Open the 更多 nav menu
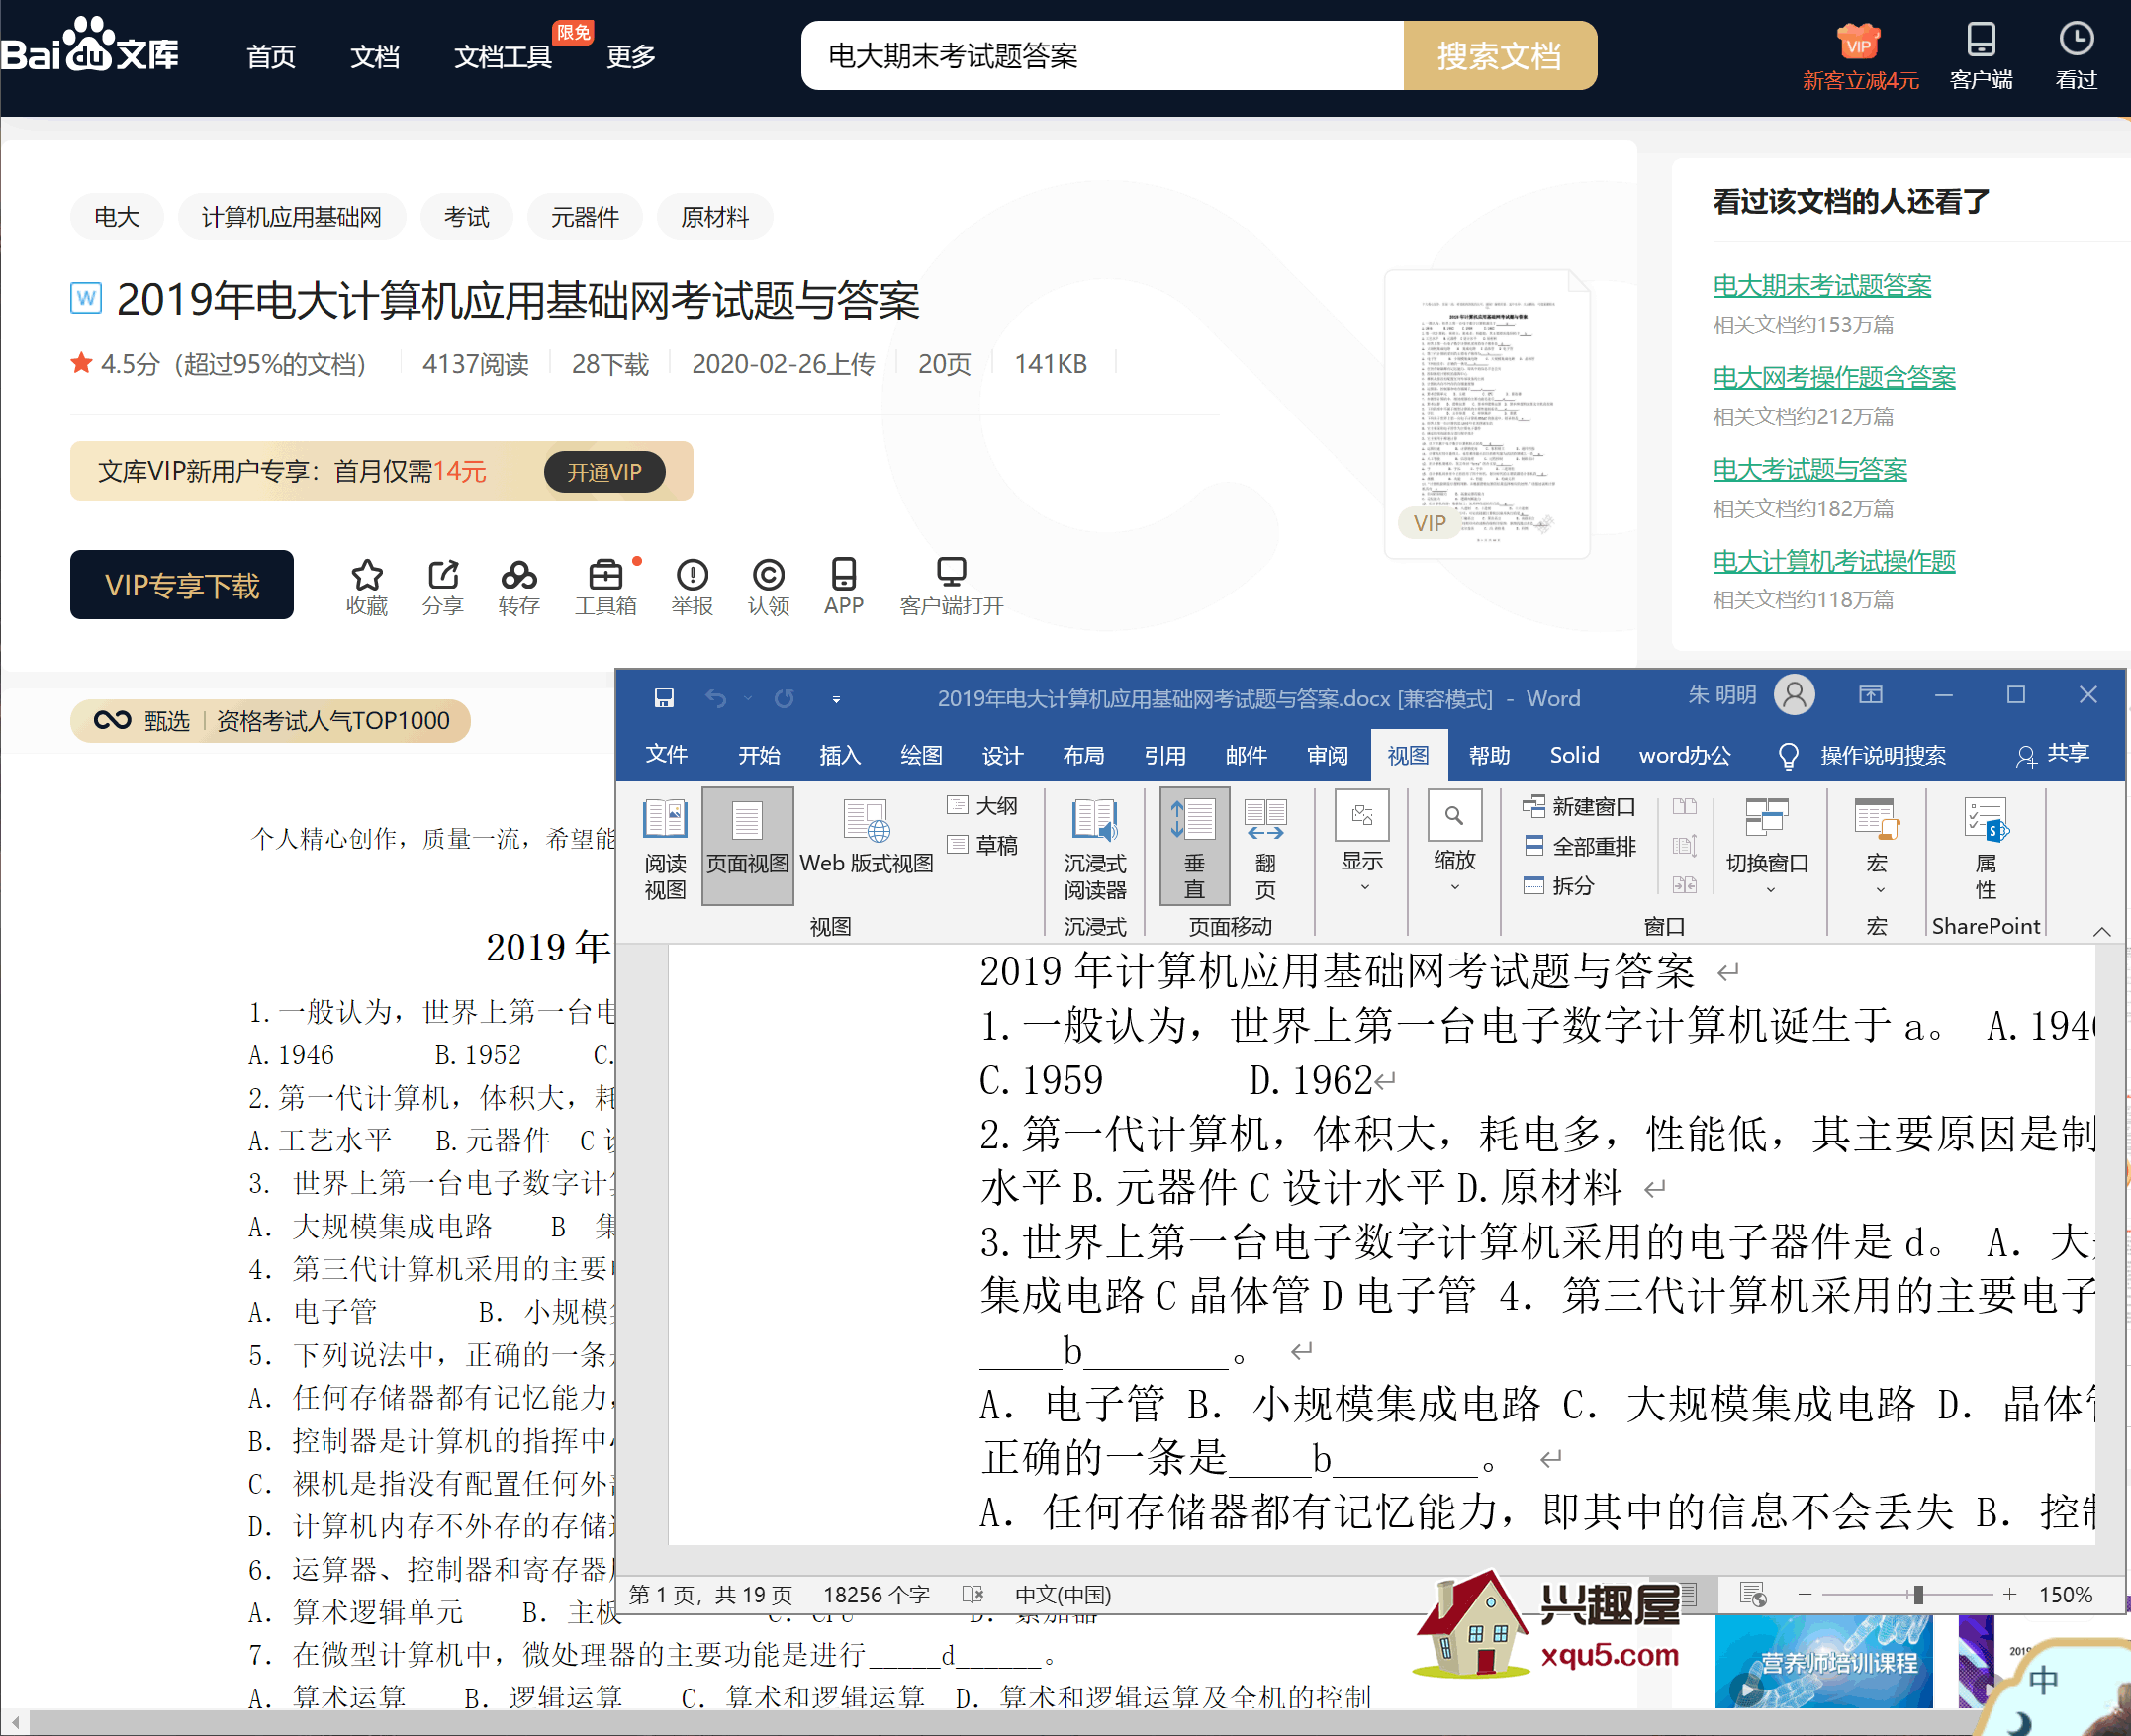2131x1736 pixels. click(x=631, y=56)
